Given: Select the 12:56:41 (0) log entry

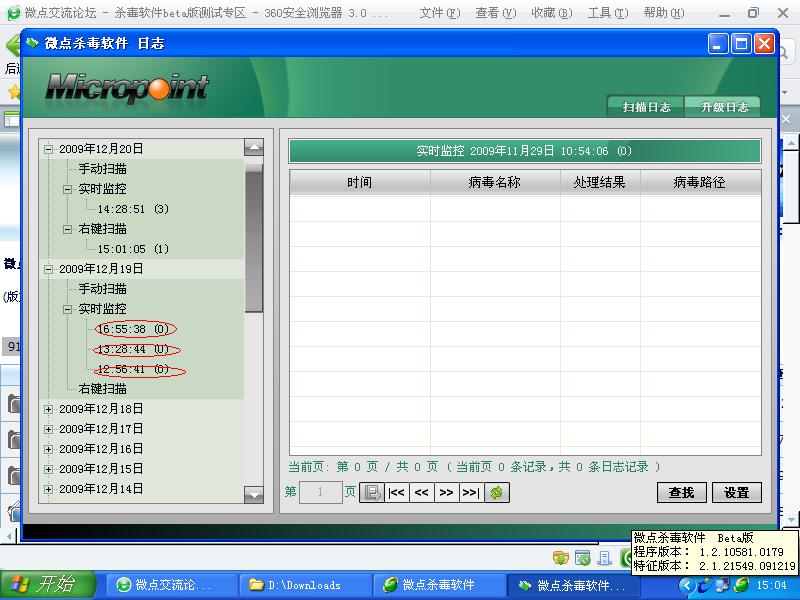Looking at the screenshot, I should (x=133, y=369).
